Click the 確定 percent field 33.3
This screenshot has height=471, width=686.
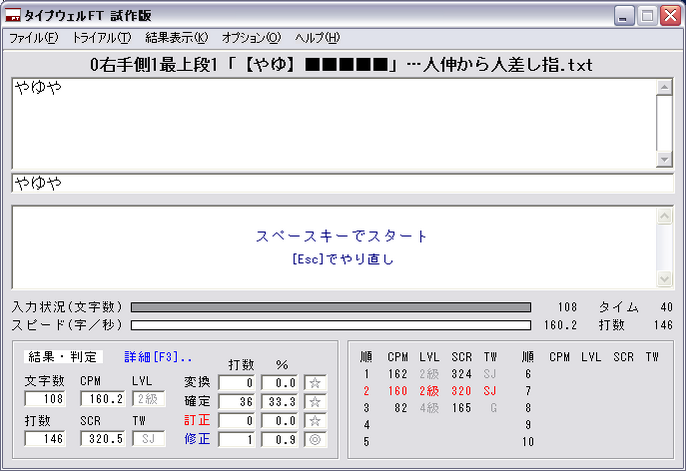coord(280,402)
